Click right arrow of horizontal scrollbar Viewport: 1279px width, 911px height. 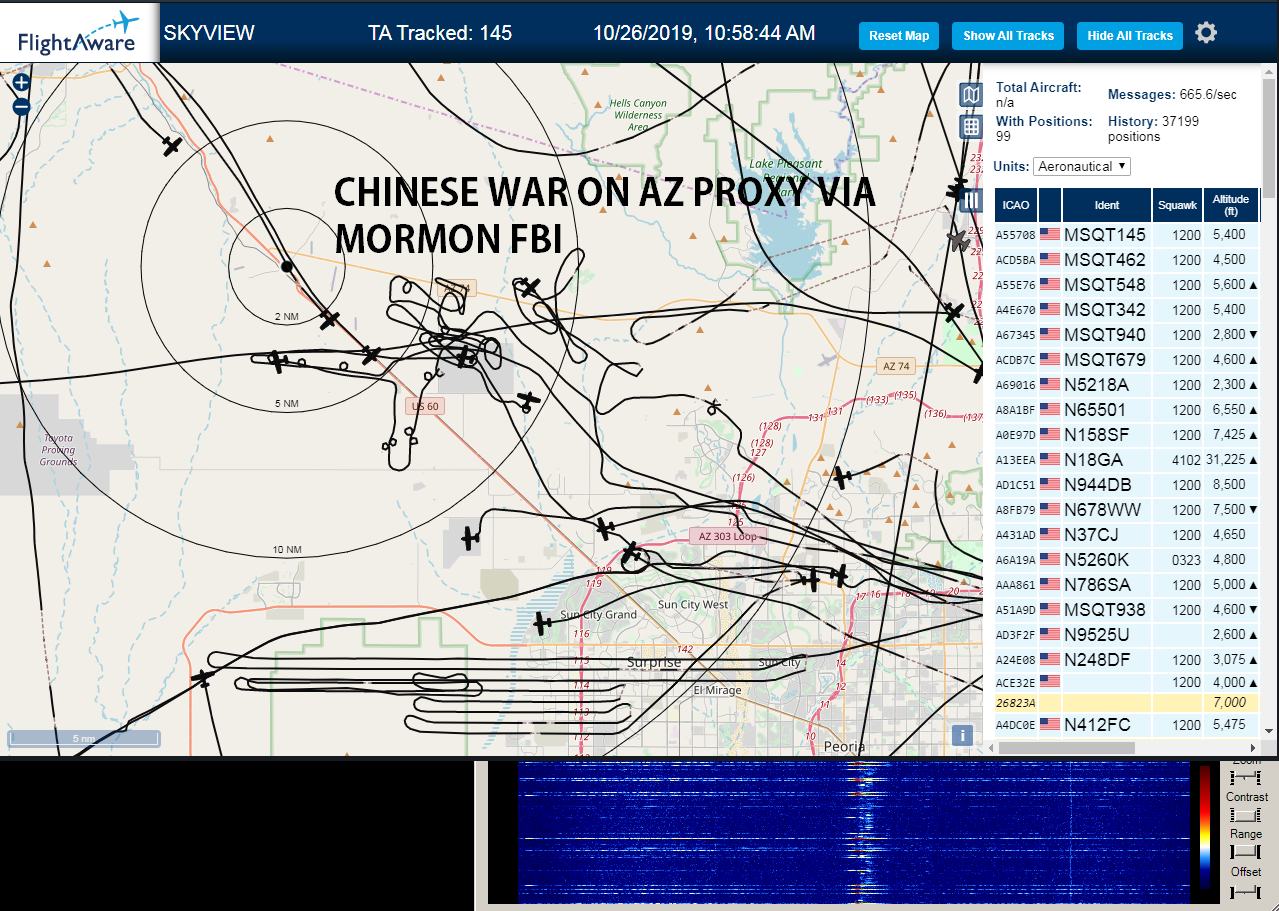pos(1253,747)
